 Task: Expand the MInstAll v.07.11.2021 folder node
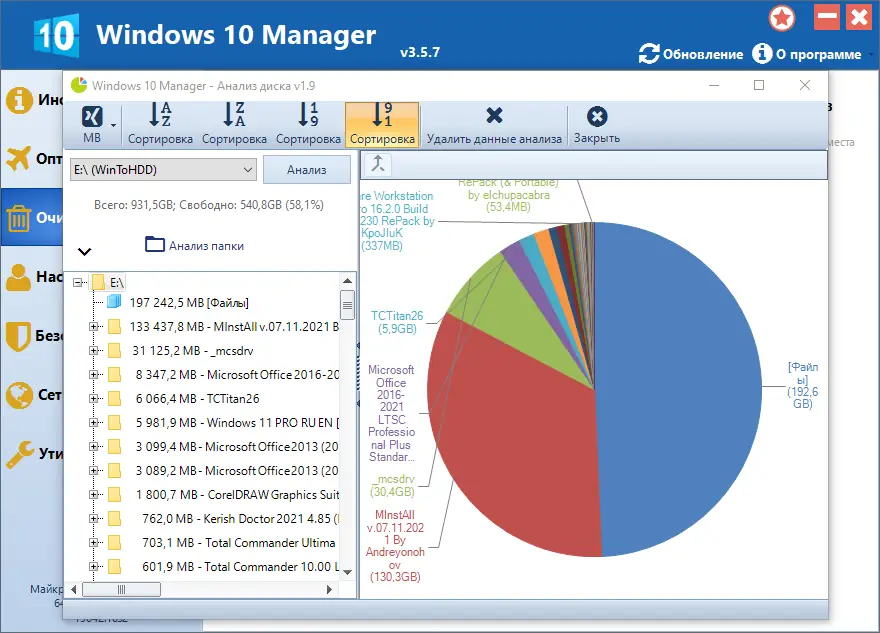pos(94,327)
